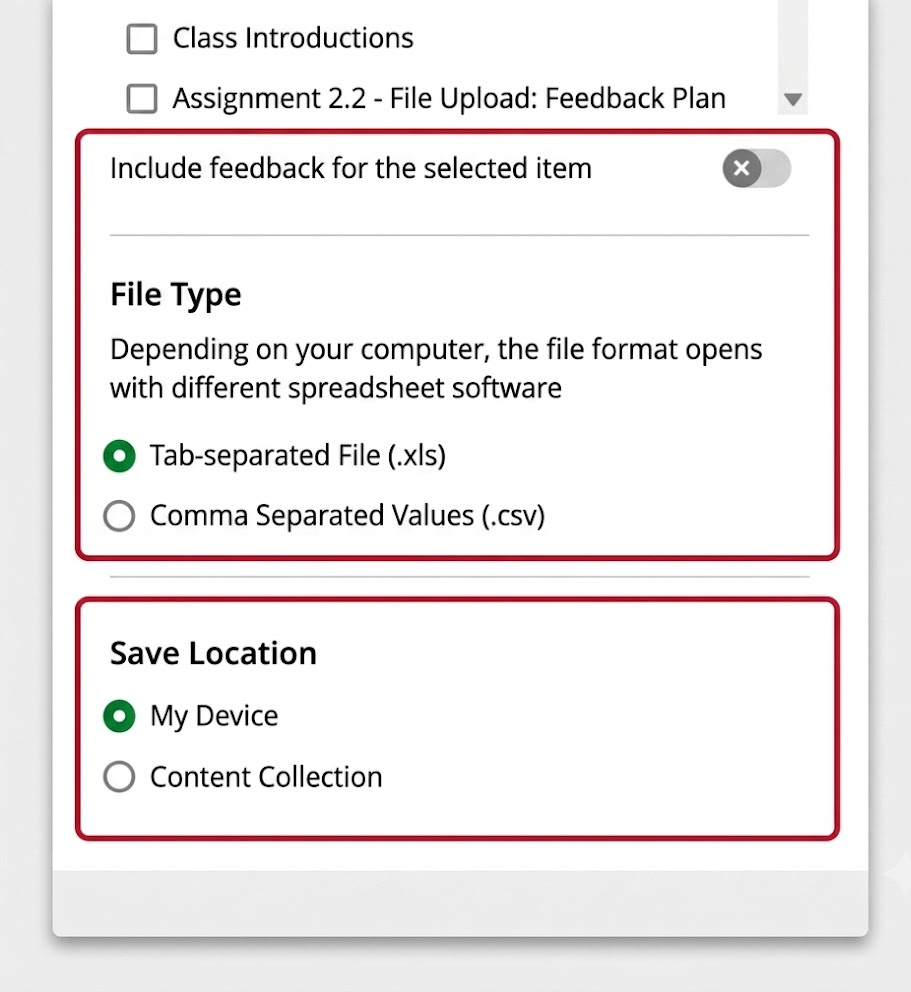Check the Assignment 2.2 File Upload checkbox
This screenshot has height=992, width=911.
(x=142, y=99)
